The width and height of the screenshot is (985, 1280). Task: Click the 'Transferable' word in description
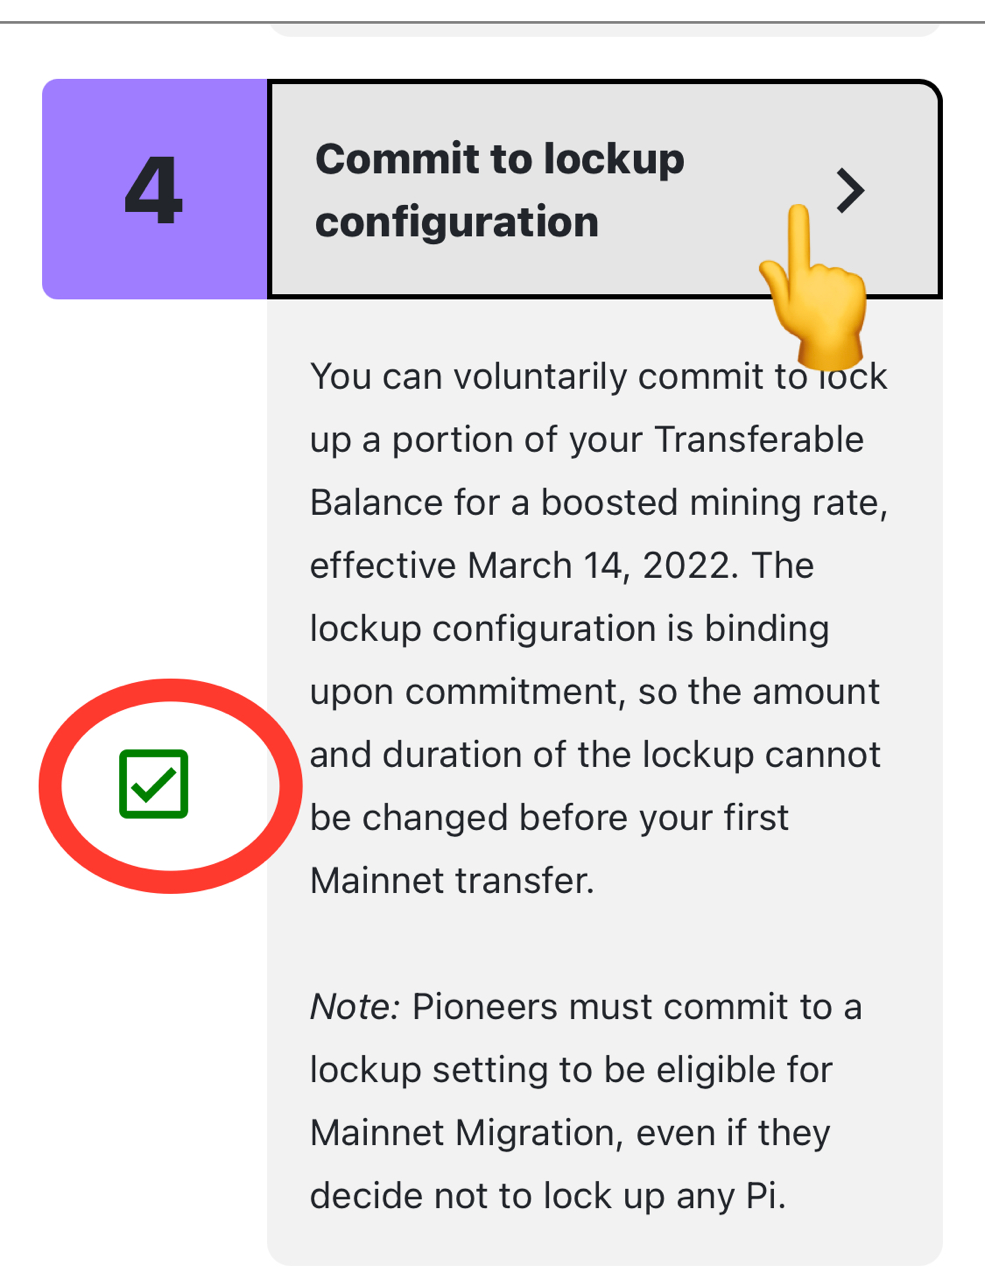tap(759, 440)
